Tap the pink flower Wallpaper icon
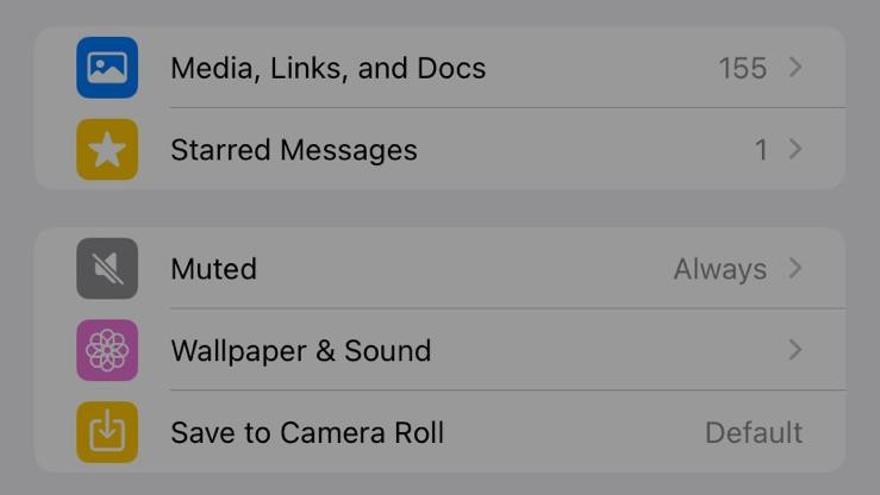The width and height of the screenshot is (880, 495). coord(107,350)
